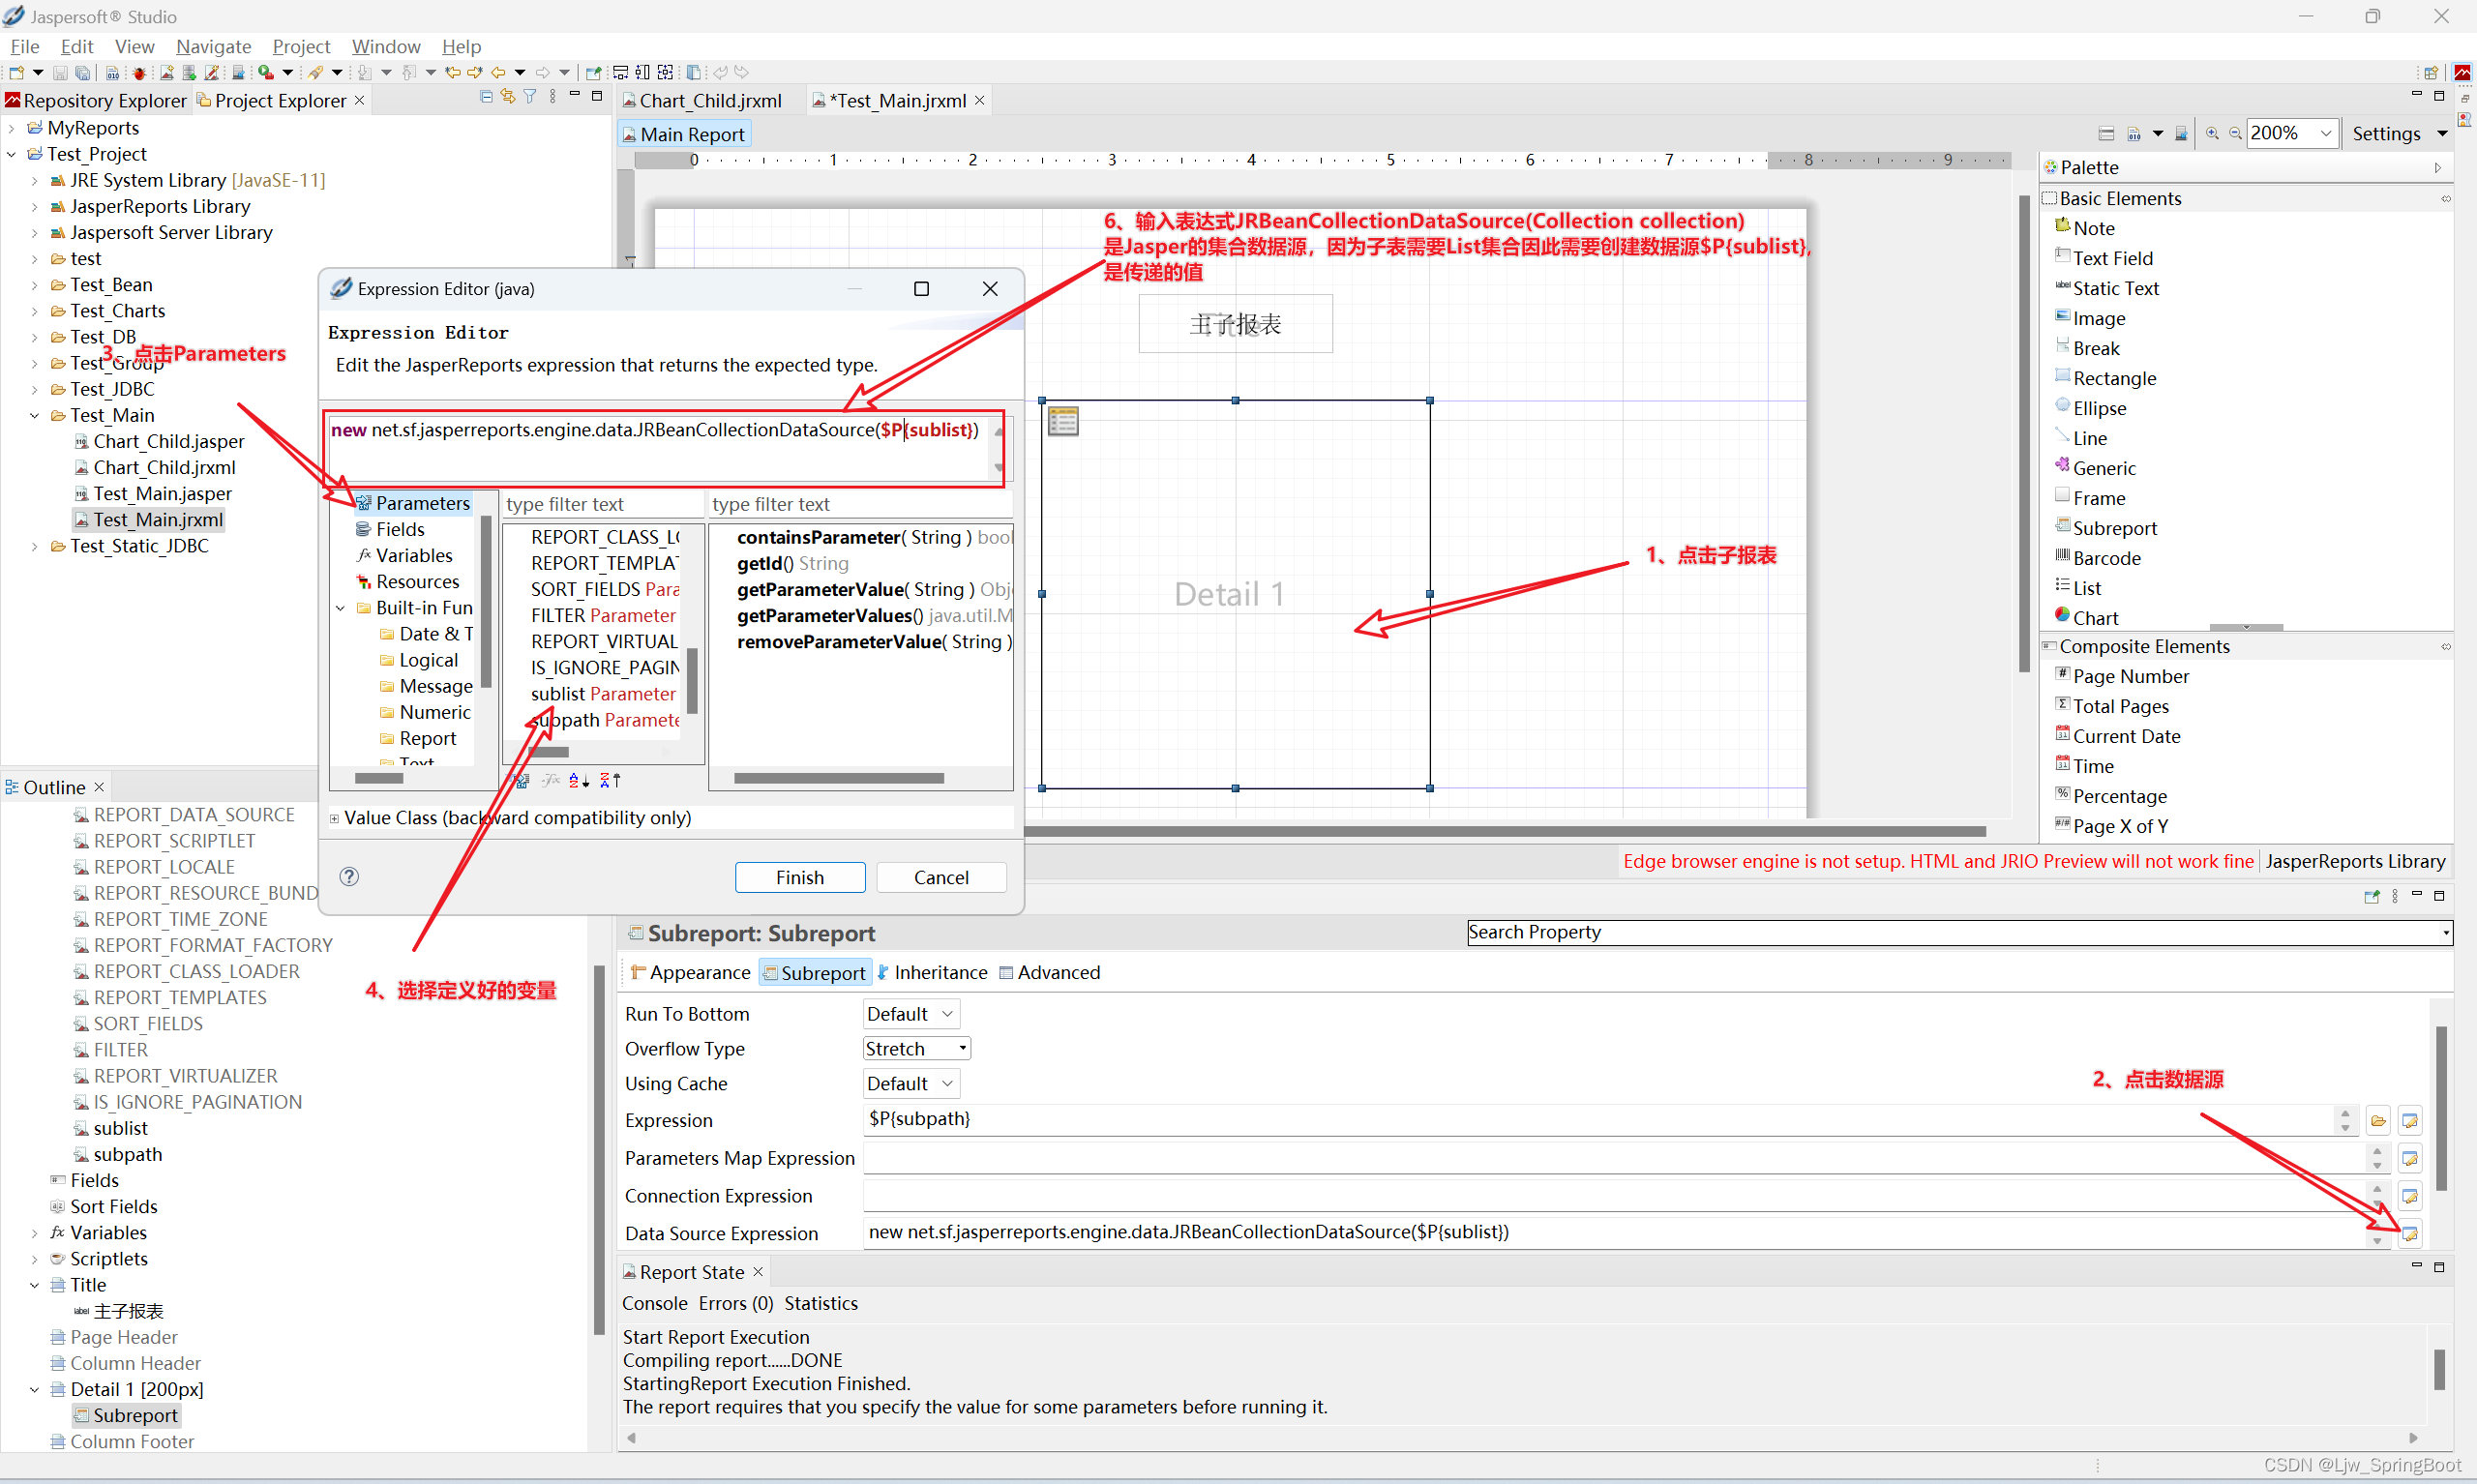This screenshot has width=2477, height=1484.
Task: Click the filter funnel icon in Project Explorer
Action: pyautogui.click(x=530, y=97)
